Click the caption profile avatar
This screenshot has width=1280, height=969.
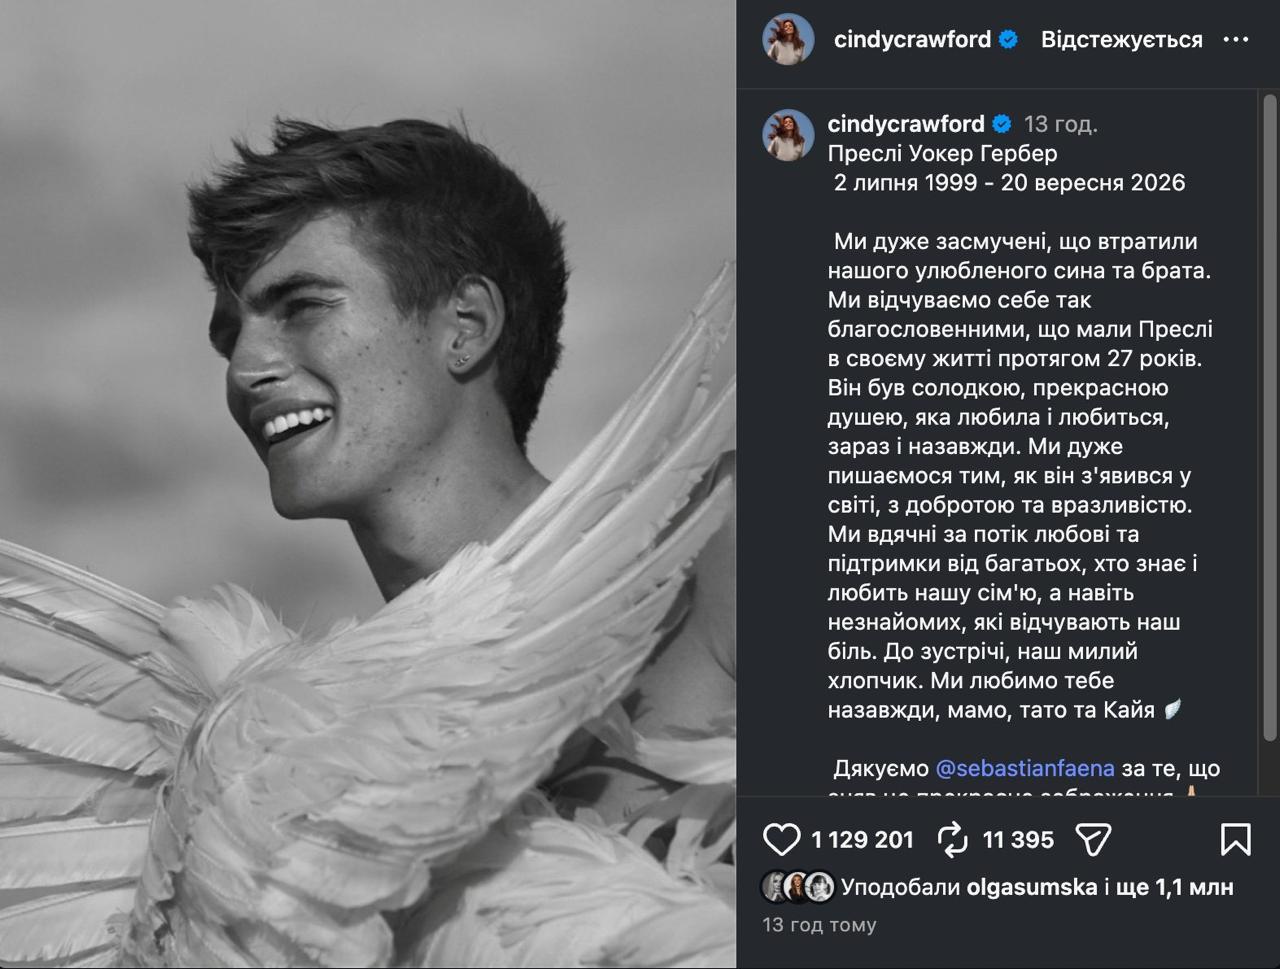click(x=788, y=135)
